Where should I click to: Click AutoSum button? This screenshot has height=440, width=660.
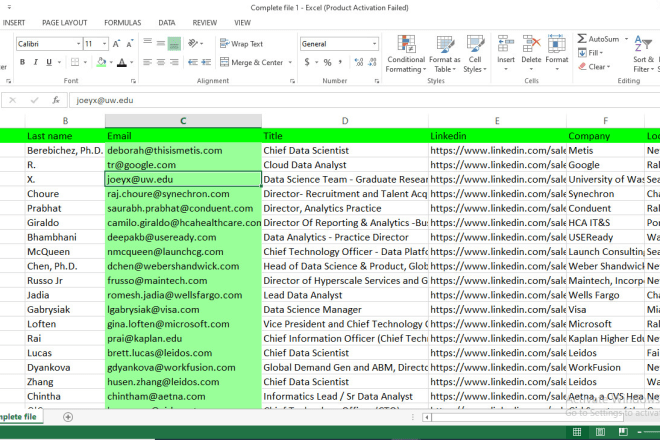598,39
